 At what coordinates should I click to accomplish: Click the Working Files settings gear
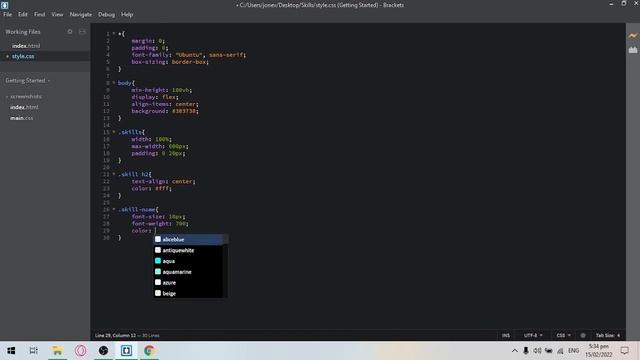pyautogui.click(x=70, y=31)
